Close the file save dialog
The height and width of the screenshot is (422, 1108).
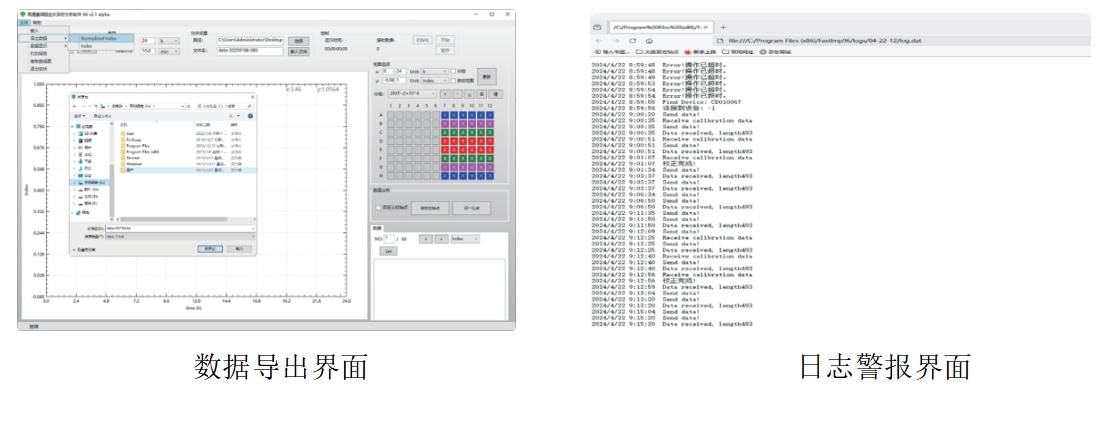251,96
